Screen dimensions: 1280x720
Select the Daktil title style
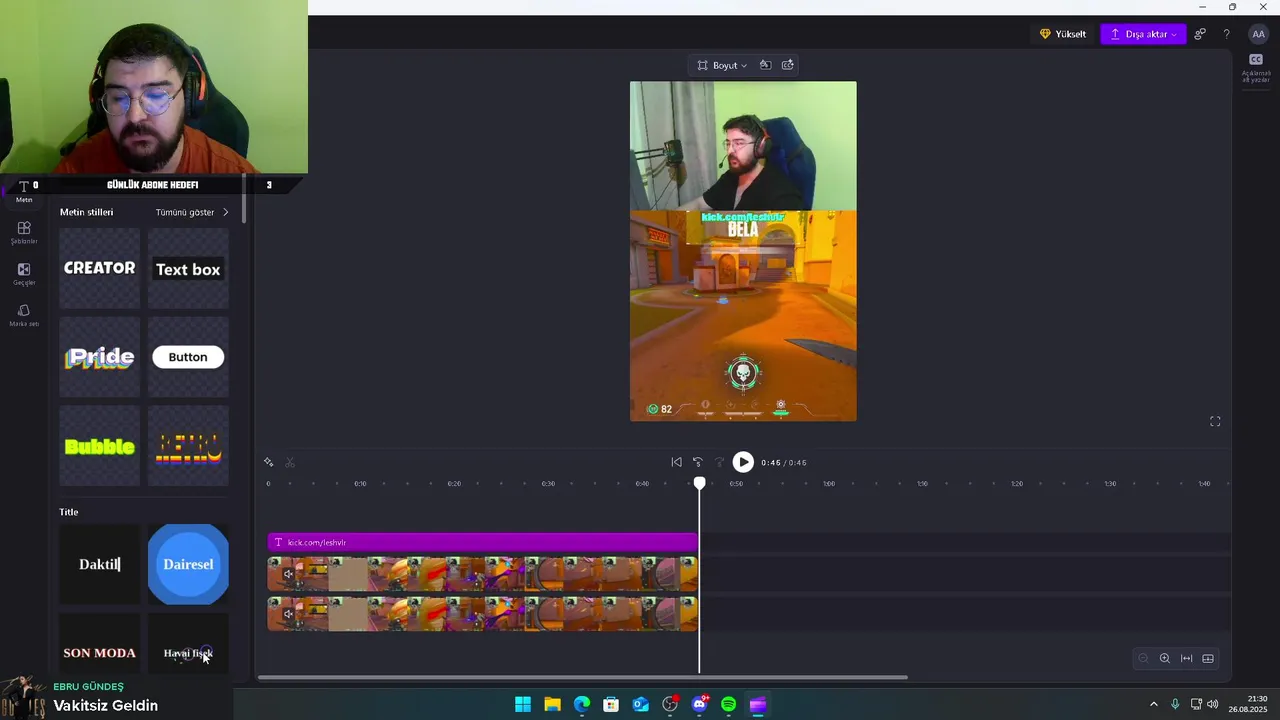click(x=99, y=564)
